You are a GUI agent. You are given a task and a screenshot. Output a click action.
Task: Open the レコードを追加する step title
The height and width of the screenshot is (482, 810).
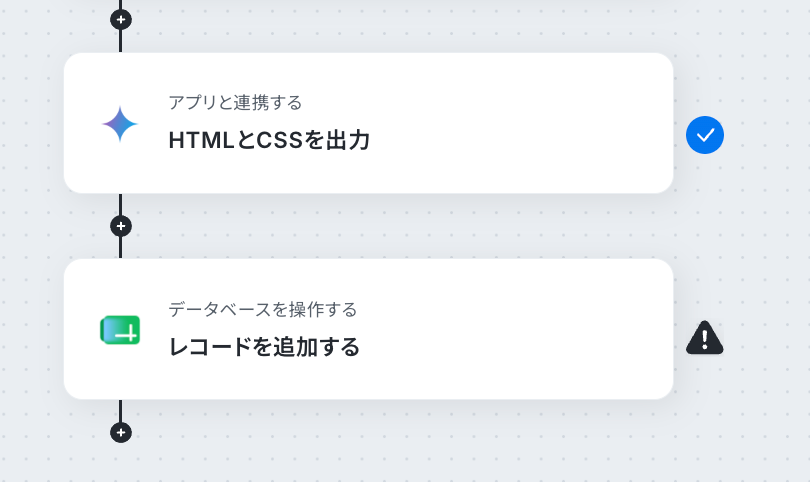tap(264, 347)
